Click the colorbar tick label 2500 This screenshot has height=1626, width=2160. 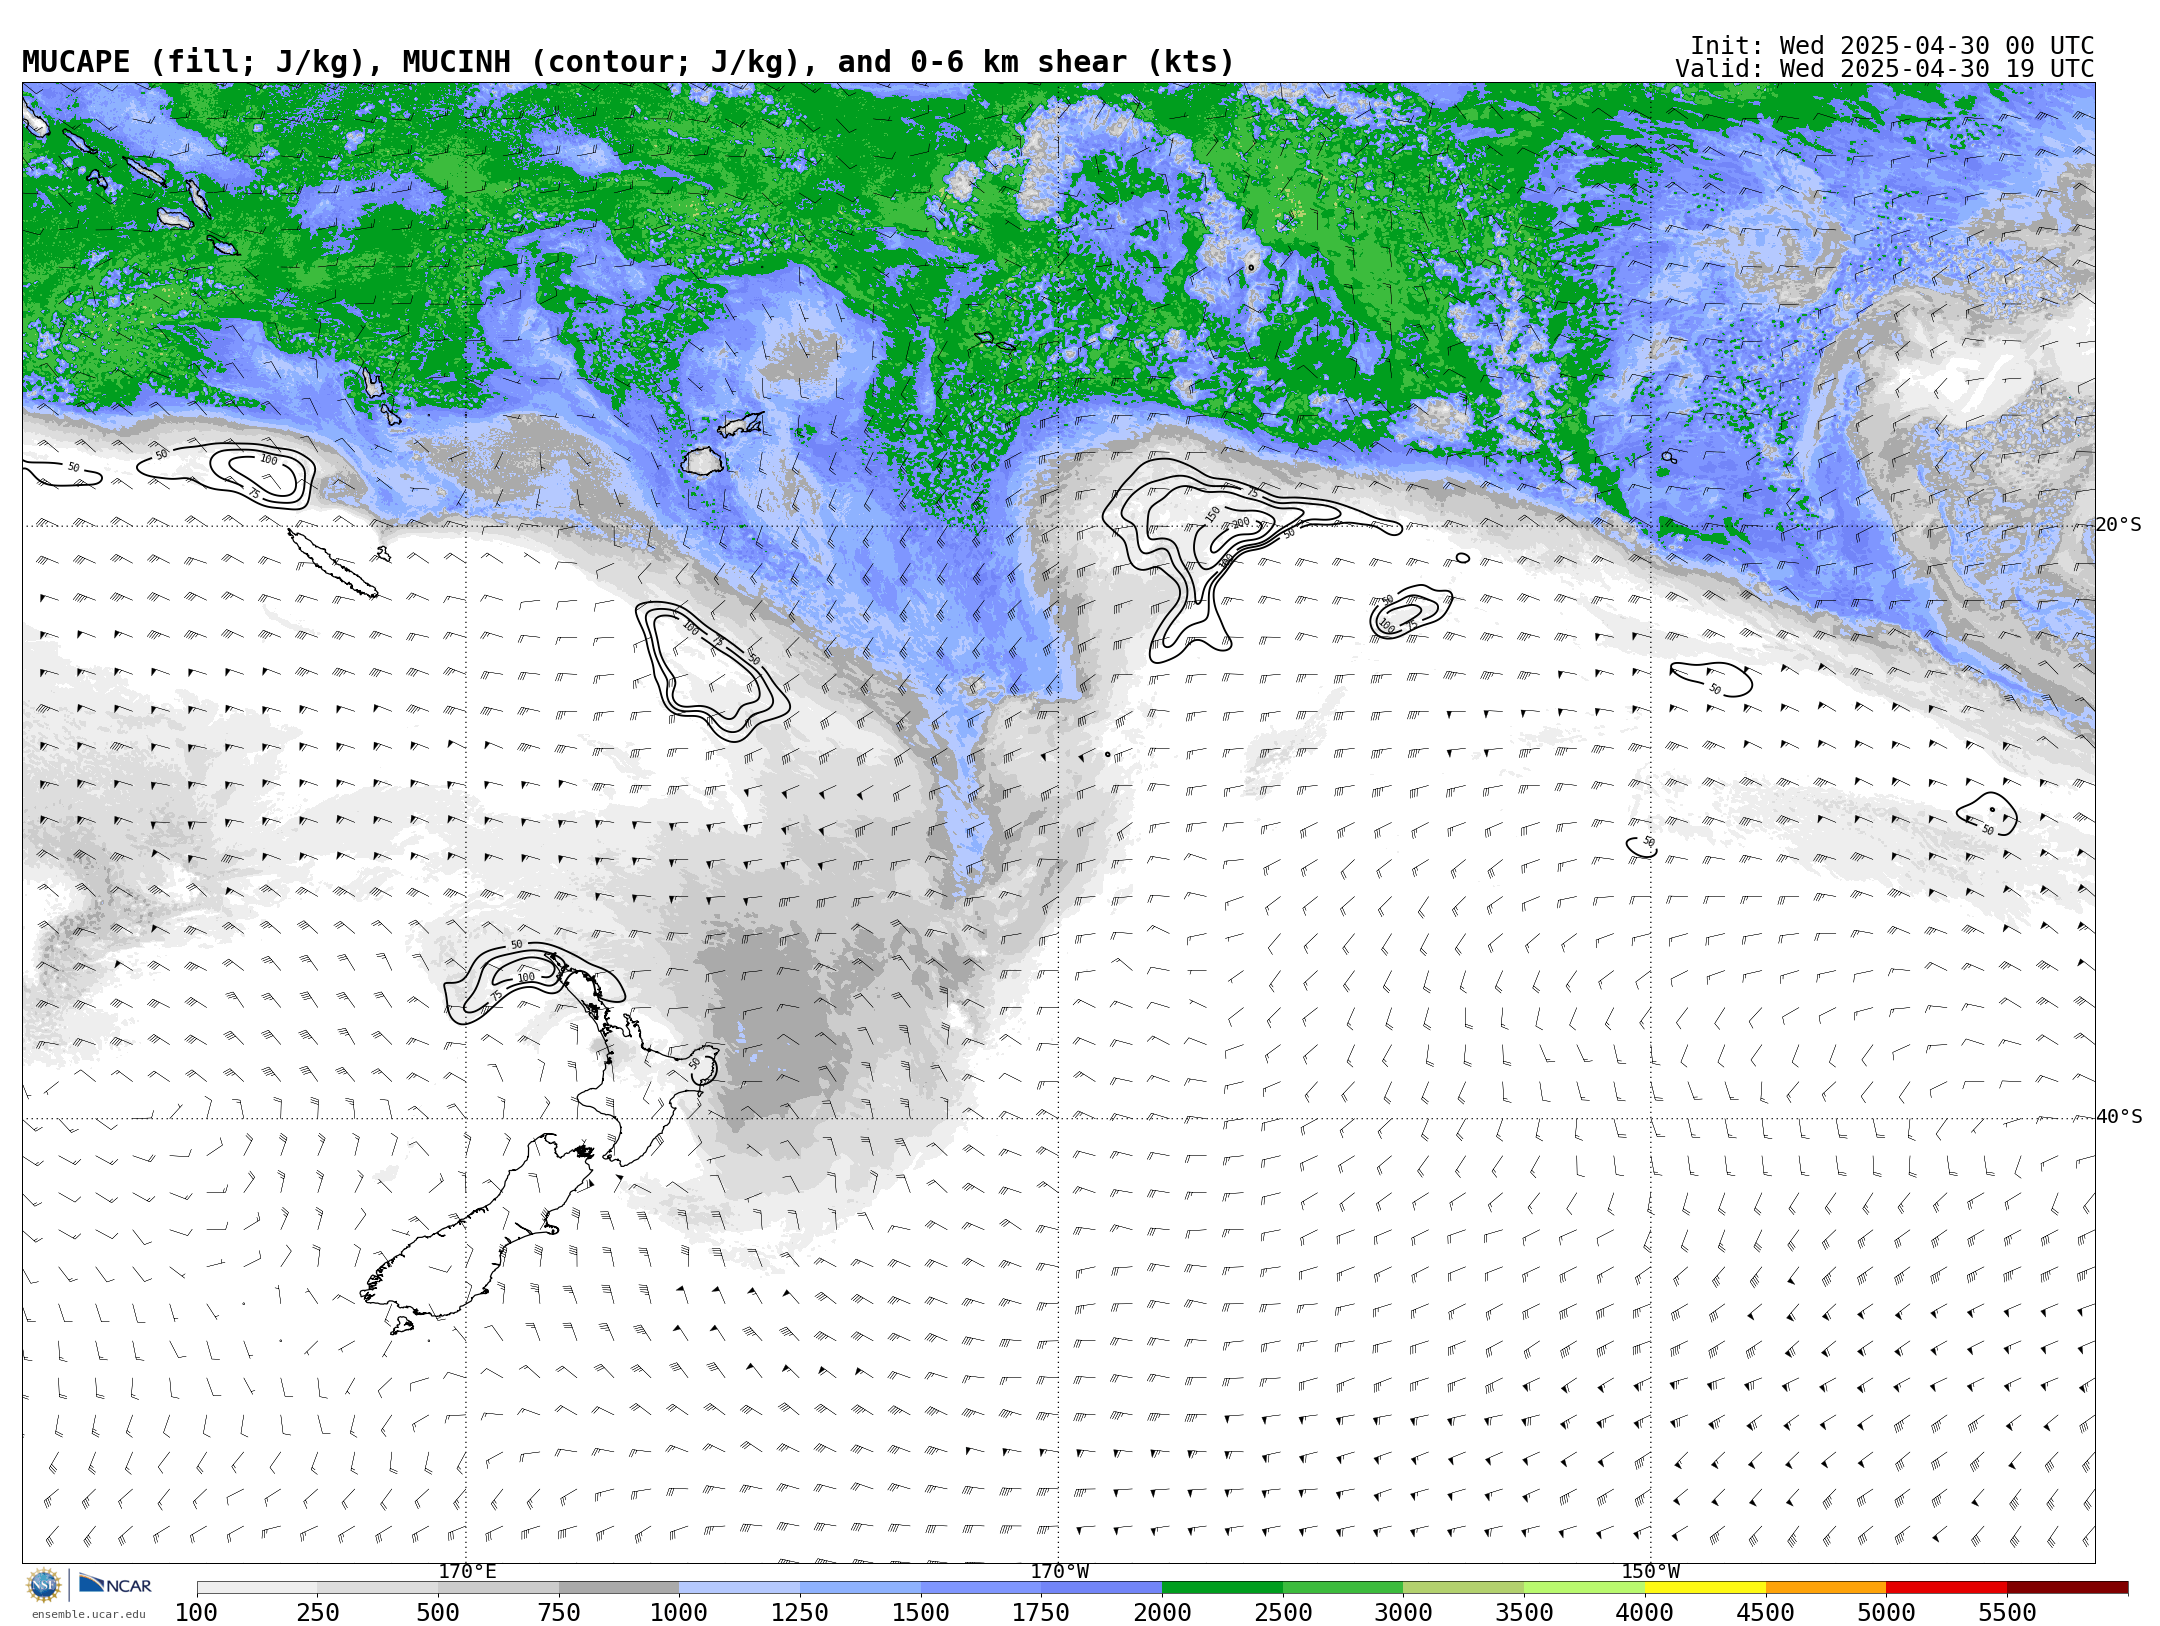pos(1283,1613)
